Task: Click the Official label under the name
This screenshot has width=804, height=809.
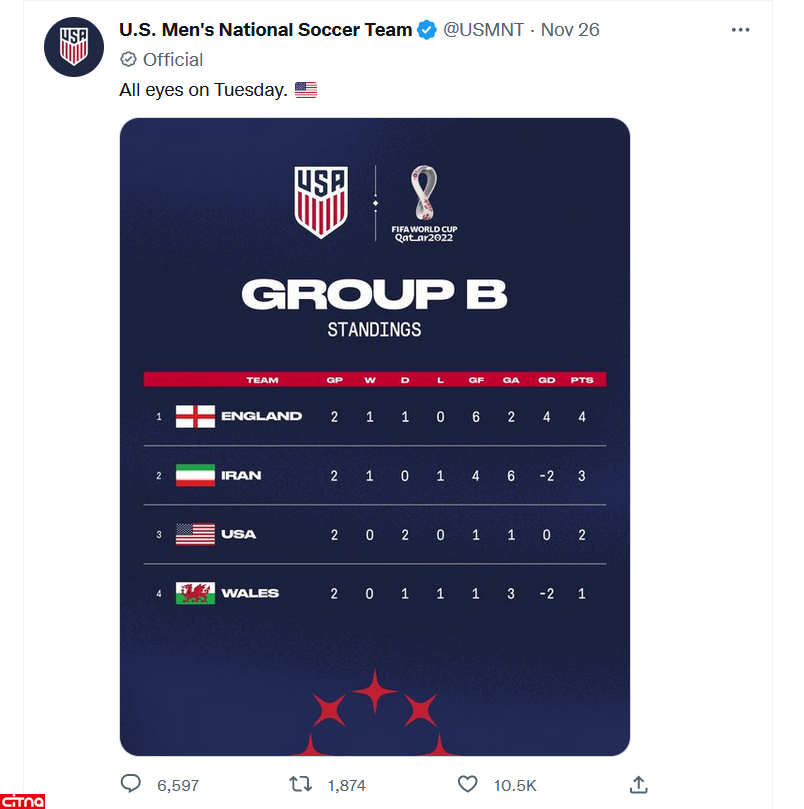Action: (x=172, y=60)
